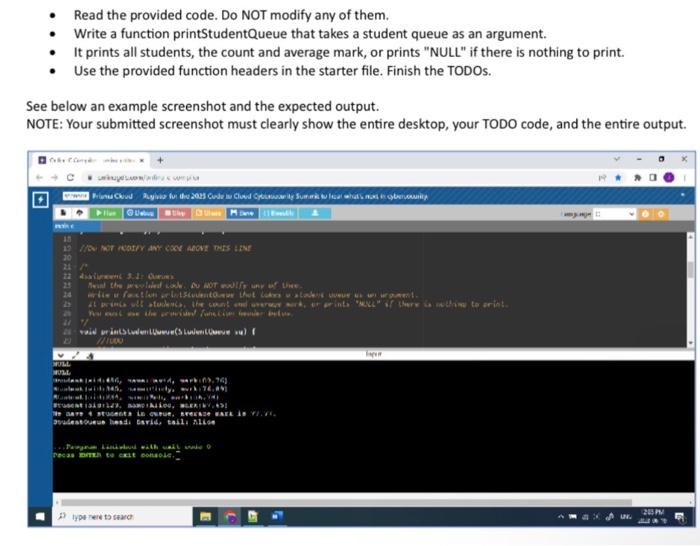Viewport: 700px width, 546px height.
Task: Collapse the console panel with chevron
Action: click(x=61, y=355)
